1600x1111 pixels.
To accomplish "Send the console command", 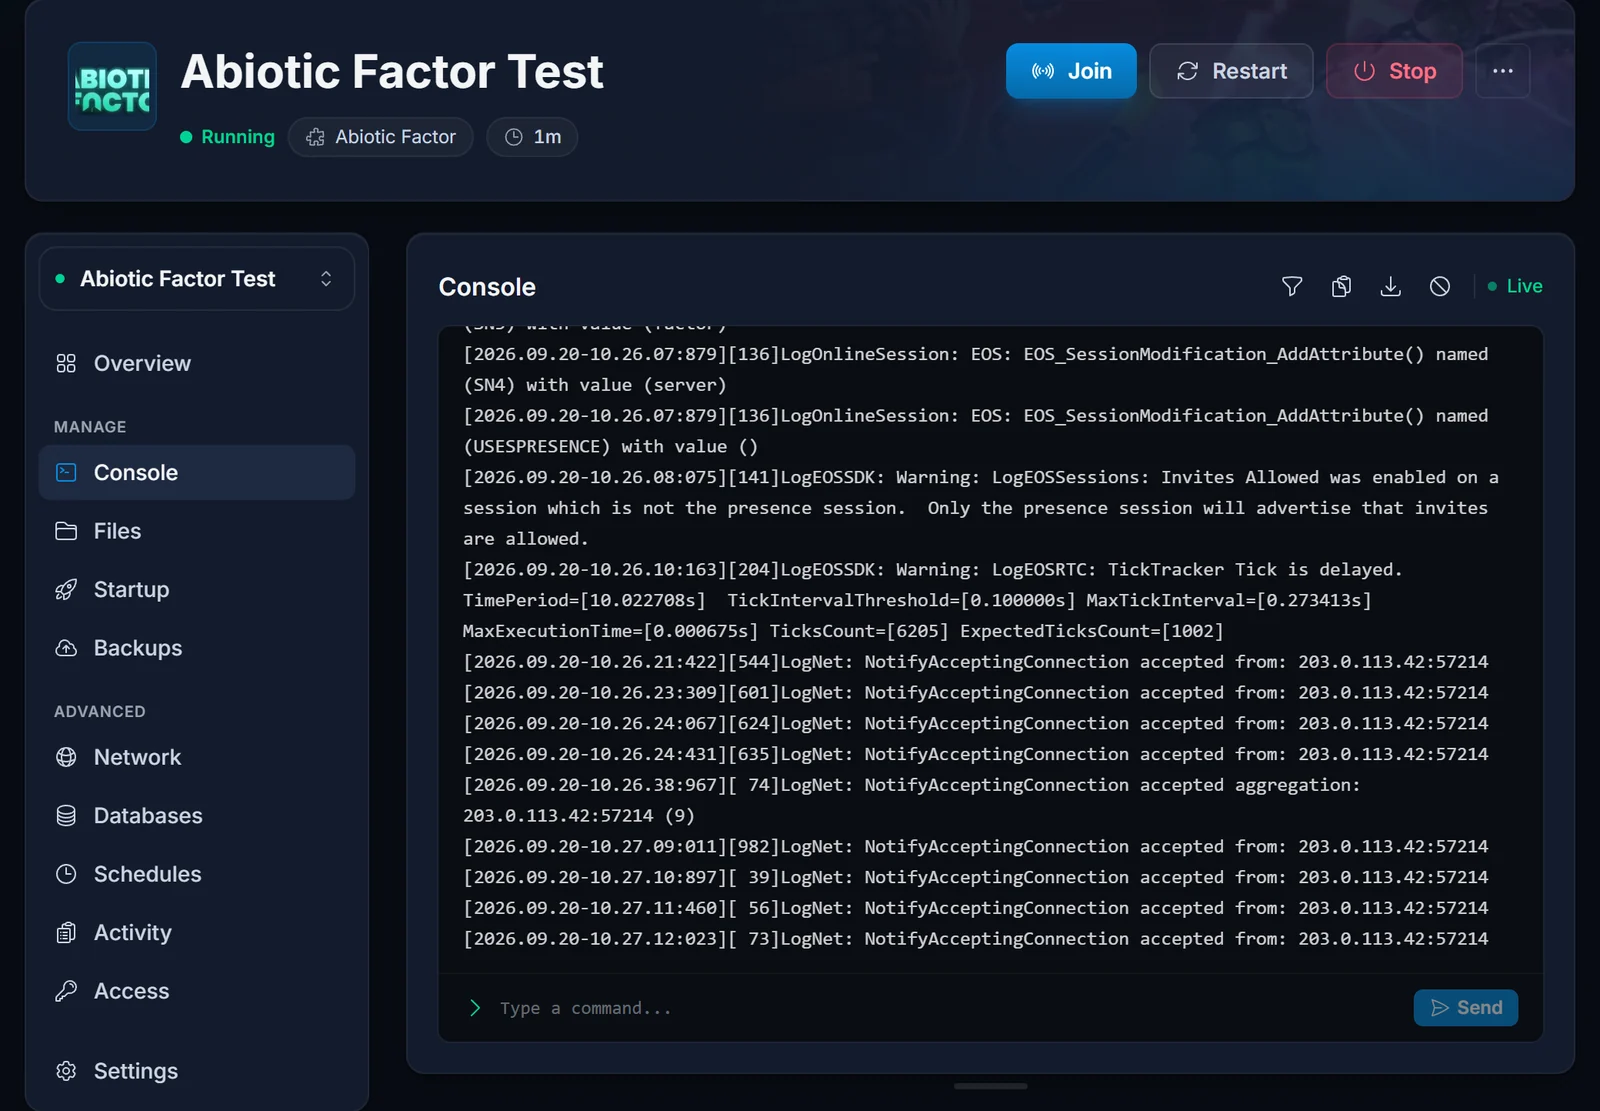I will click(x=1466, y=1008).
